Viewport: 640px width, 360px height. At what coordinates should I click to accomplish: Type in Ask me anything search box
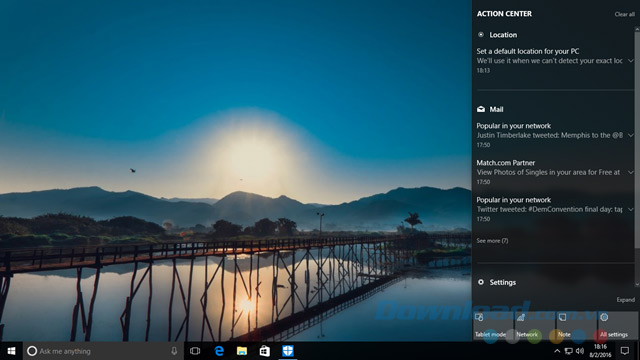(103, 351)
